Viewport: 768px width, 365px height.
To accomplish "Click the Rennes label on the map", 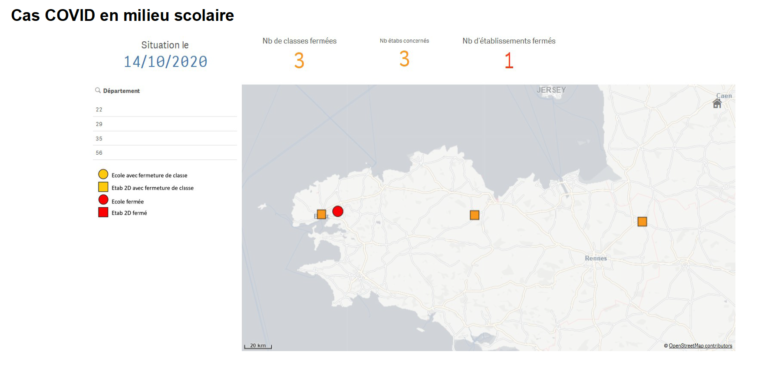I will [x=596, y=258].
